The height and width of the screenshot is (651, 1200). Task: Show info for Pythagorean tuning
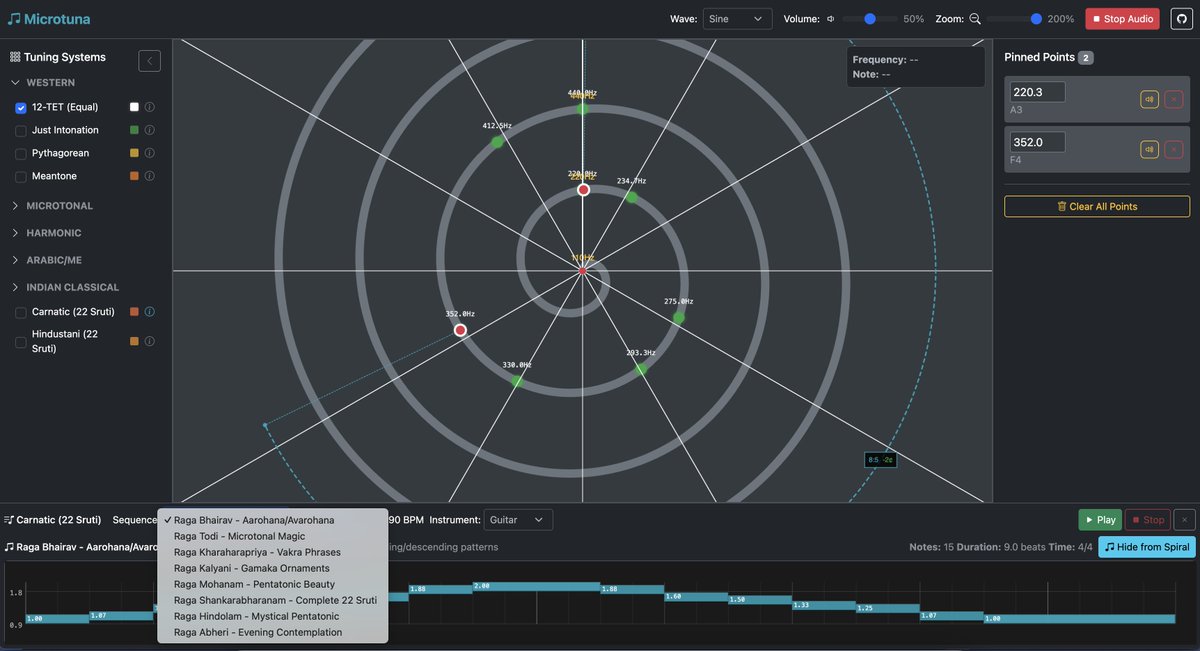point(150,153)
